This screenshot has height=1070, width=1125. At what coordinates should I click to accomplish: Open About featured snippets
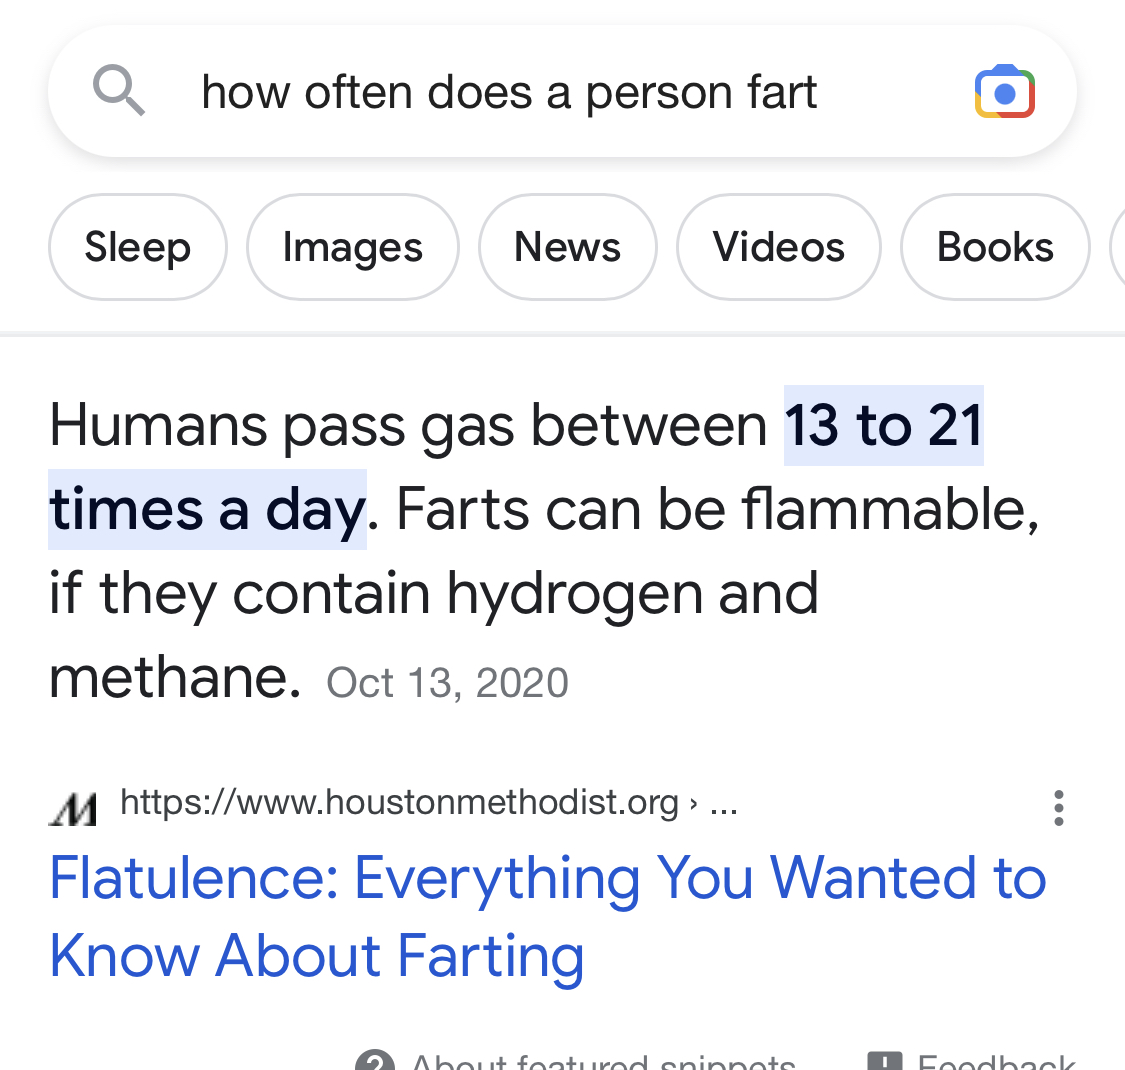[x=602, y=1062]
